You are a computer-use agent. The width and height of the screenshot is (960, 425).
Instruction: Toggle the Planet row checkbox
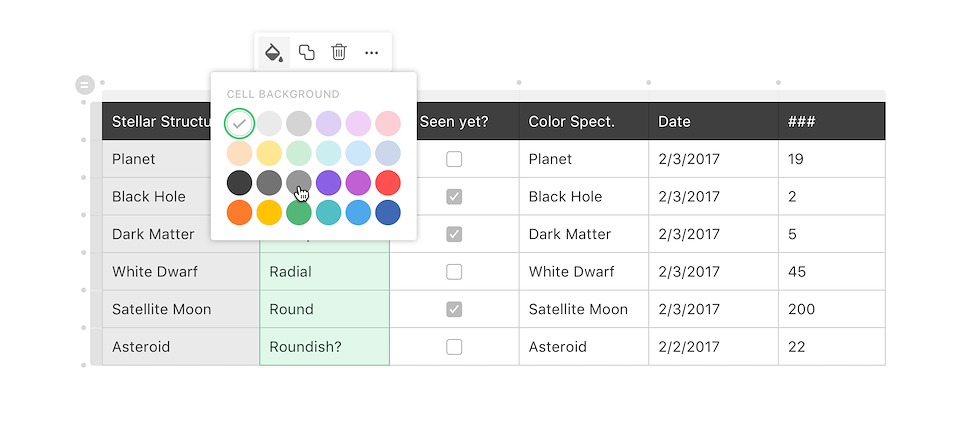tap(454, 159)
